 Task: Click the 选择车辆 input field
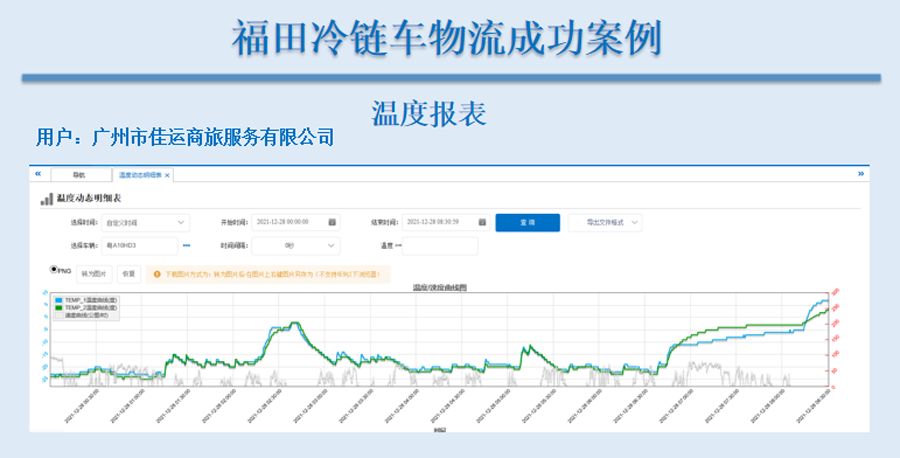(x=139, y=246)
